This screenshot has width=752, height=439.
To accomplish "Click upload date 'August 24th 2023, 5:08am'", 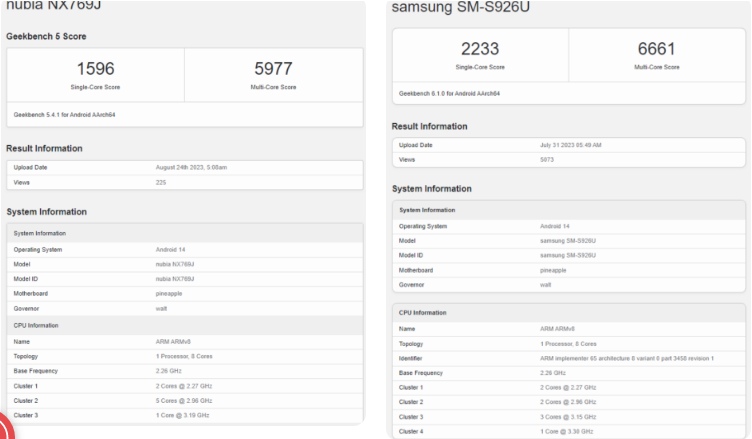I will (191, 167).
